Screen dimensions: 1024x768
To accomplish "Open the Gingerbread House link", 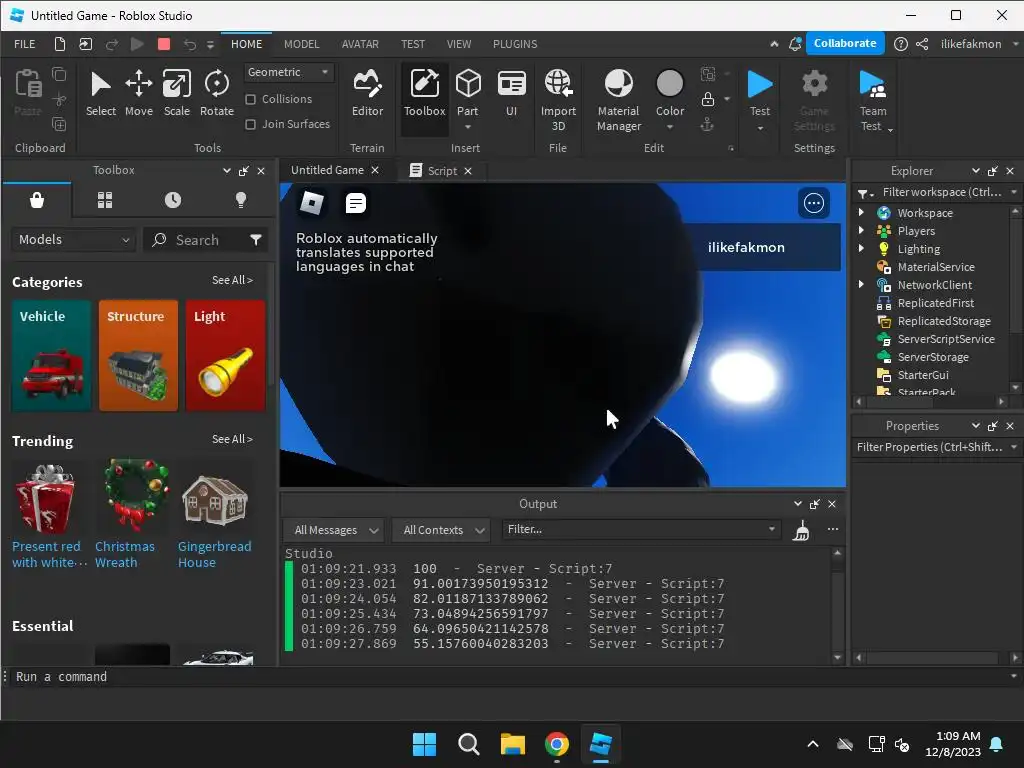I will coord(215,554).
